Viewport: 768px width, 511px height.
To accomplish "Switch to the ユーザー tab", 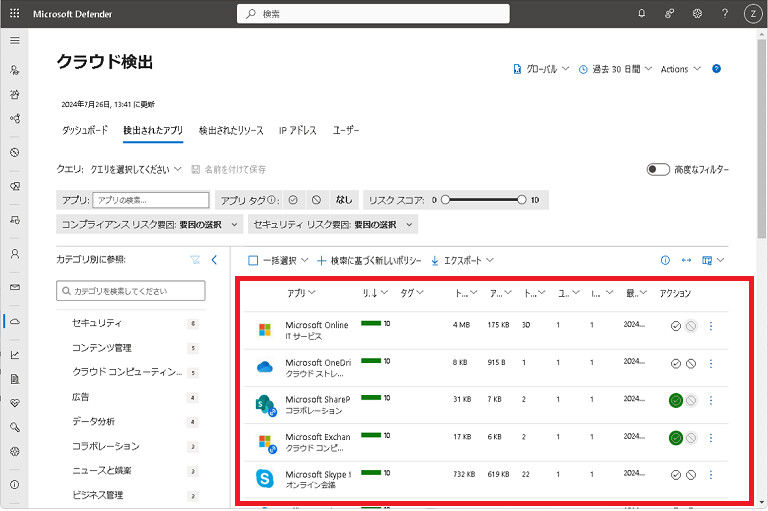I will [346, 130].
